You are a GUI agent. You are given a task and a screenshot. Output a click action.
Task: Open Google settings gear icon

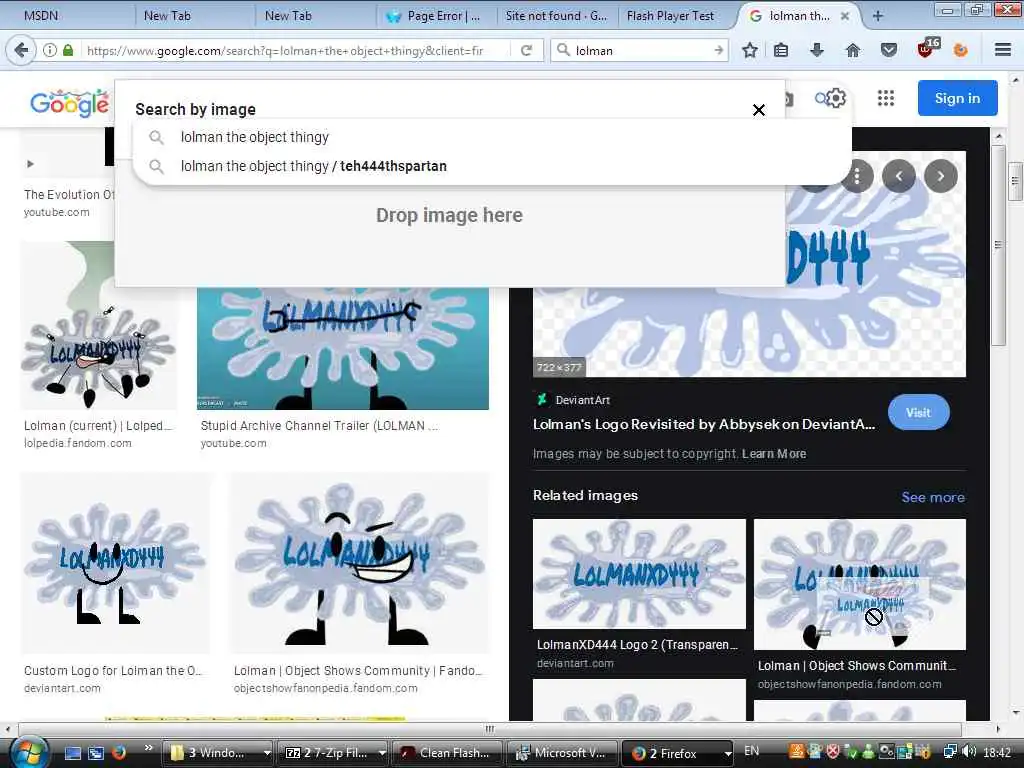[x=835, y=99]
